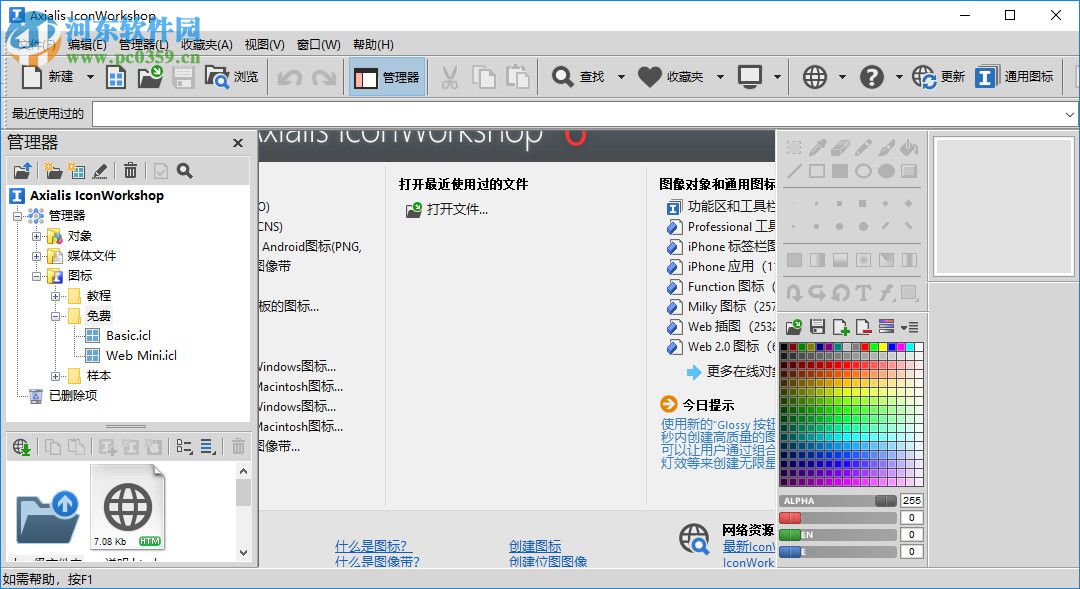Image resolution: width=1080 pixels, height=589 pixels.
Task: Open the 新建 (New) document icon
Action: tap(30, 77)
